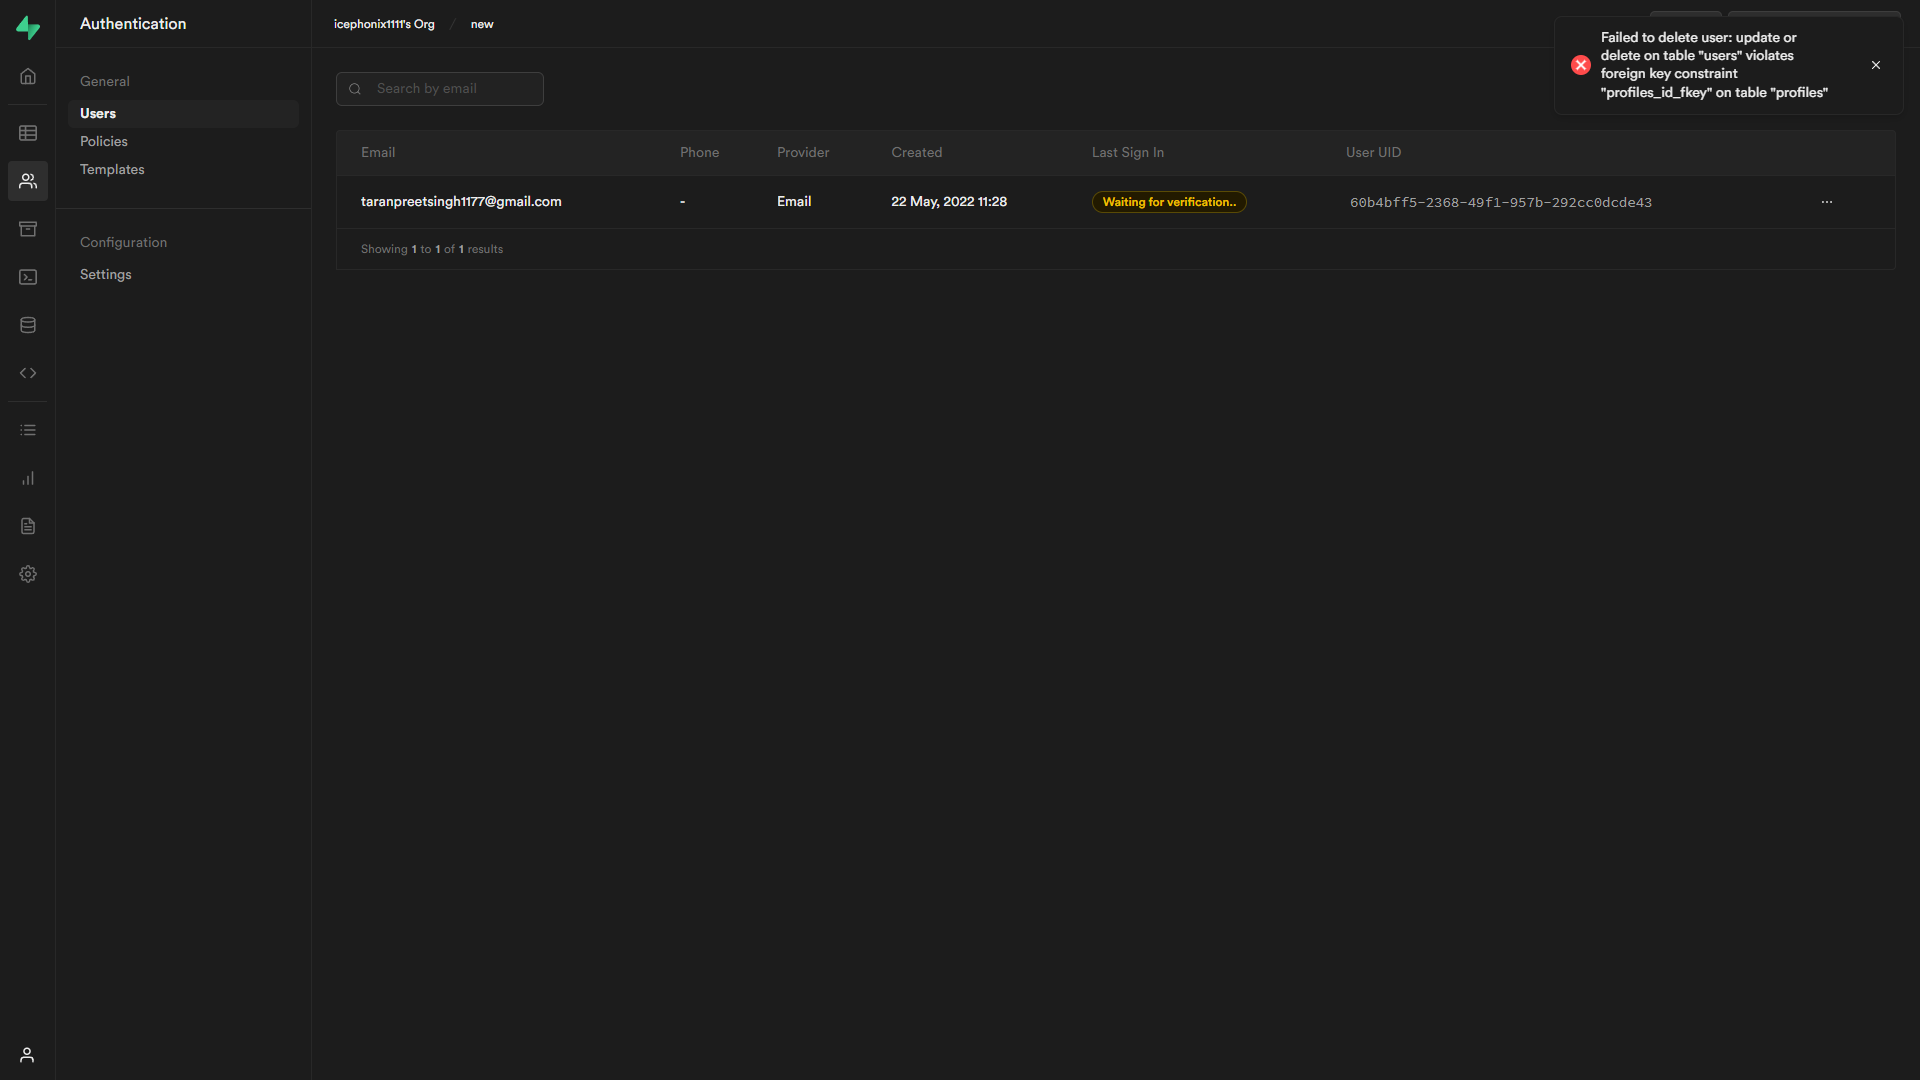This screenshot has width=1920, height=1080.
Task: Open the Database icon in sidebar
Action: 28,325
